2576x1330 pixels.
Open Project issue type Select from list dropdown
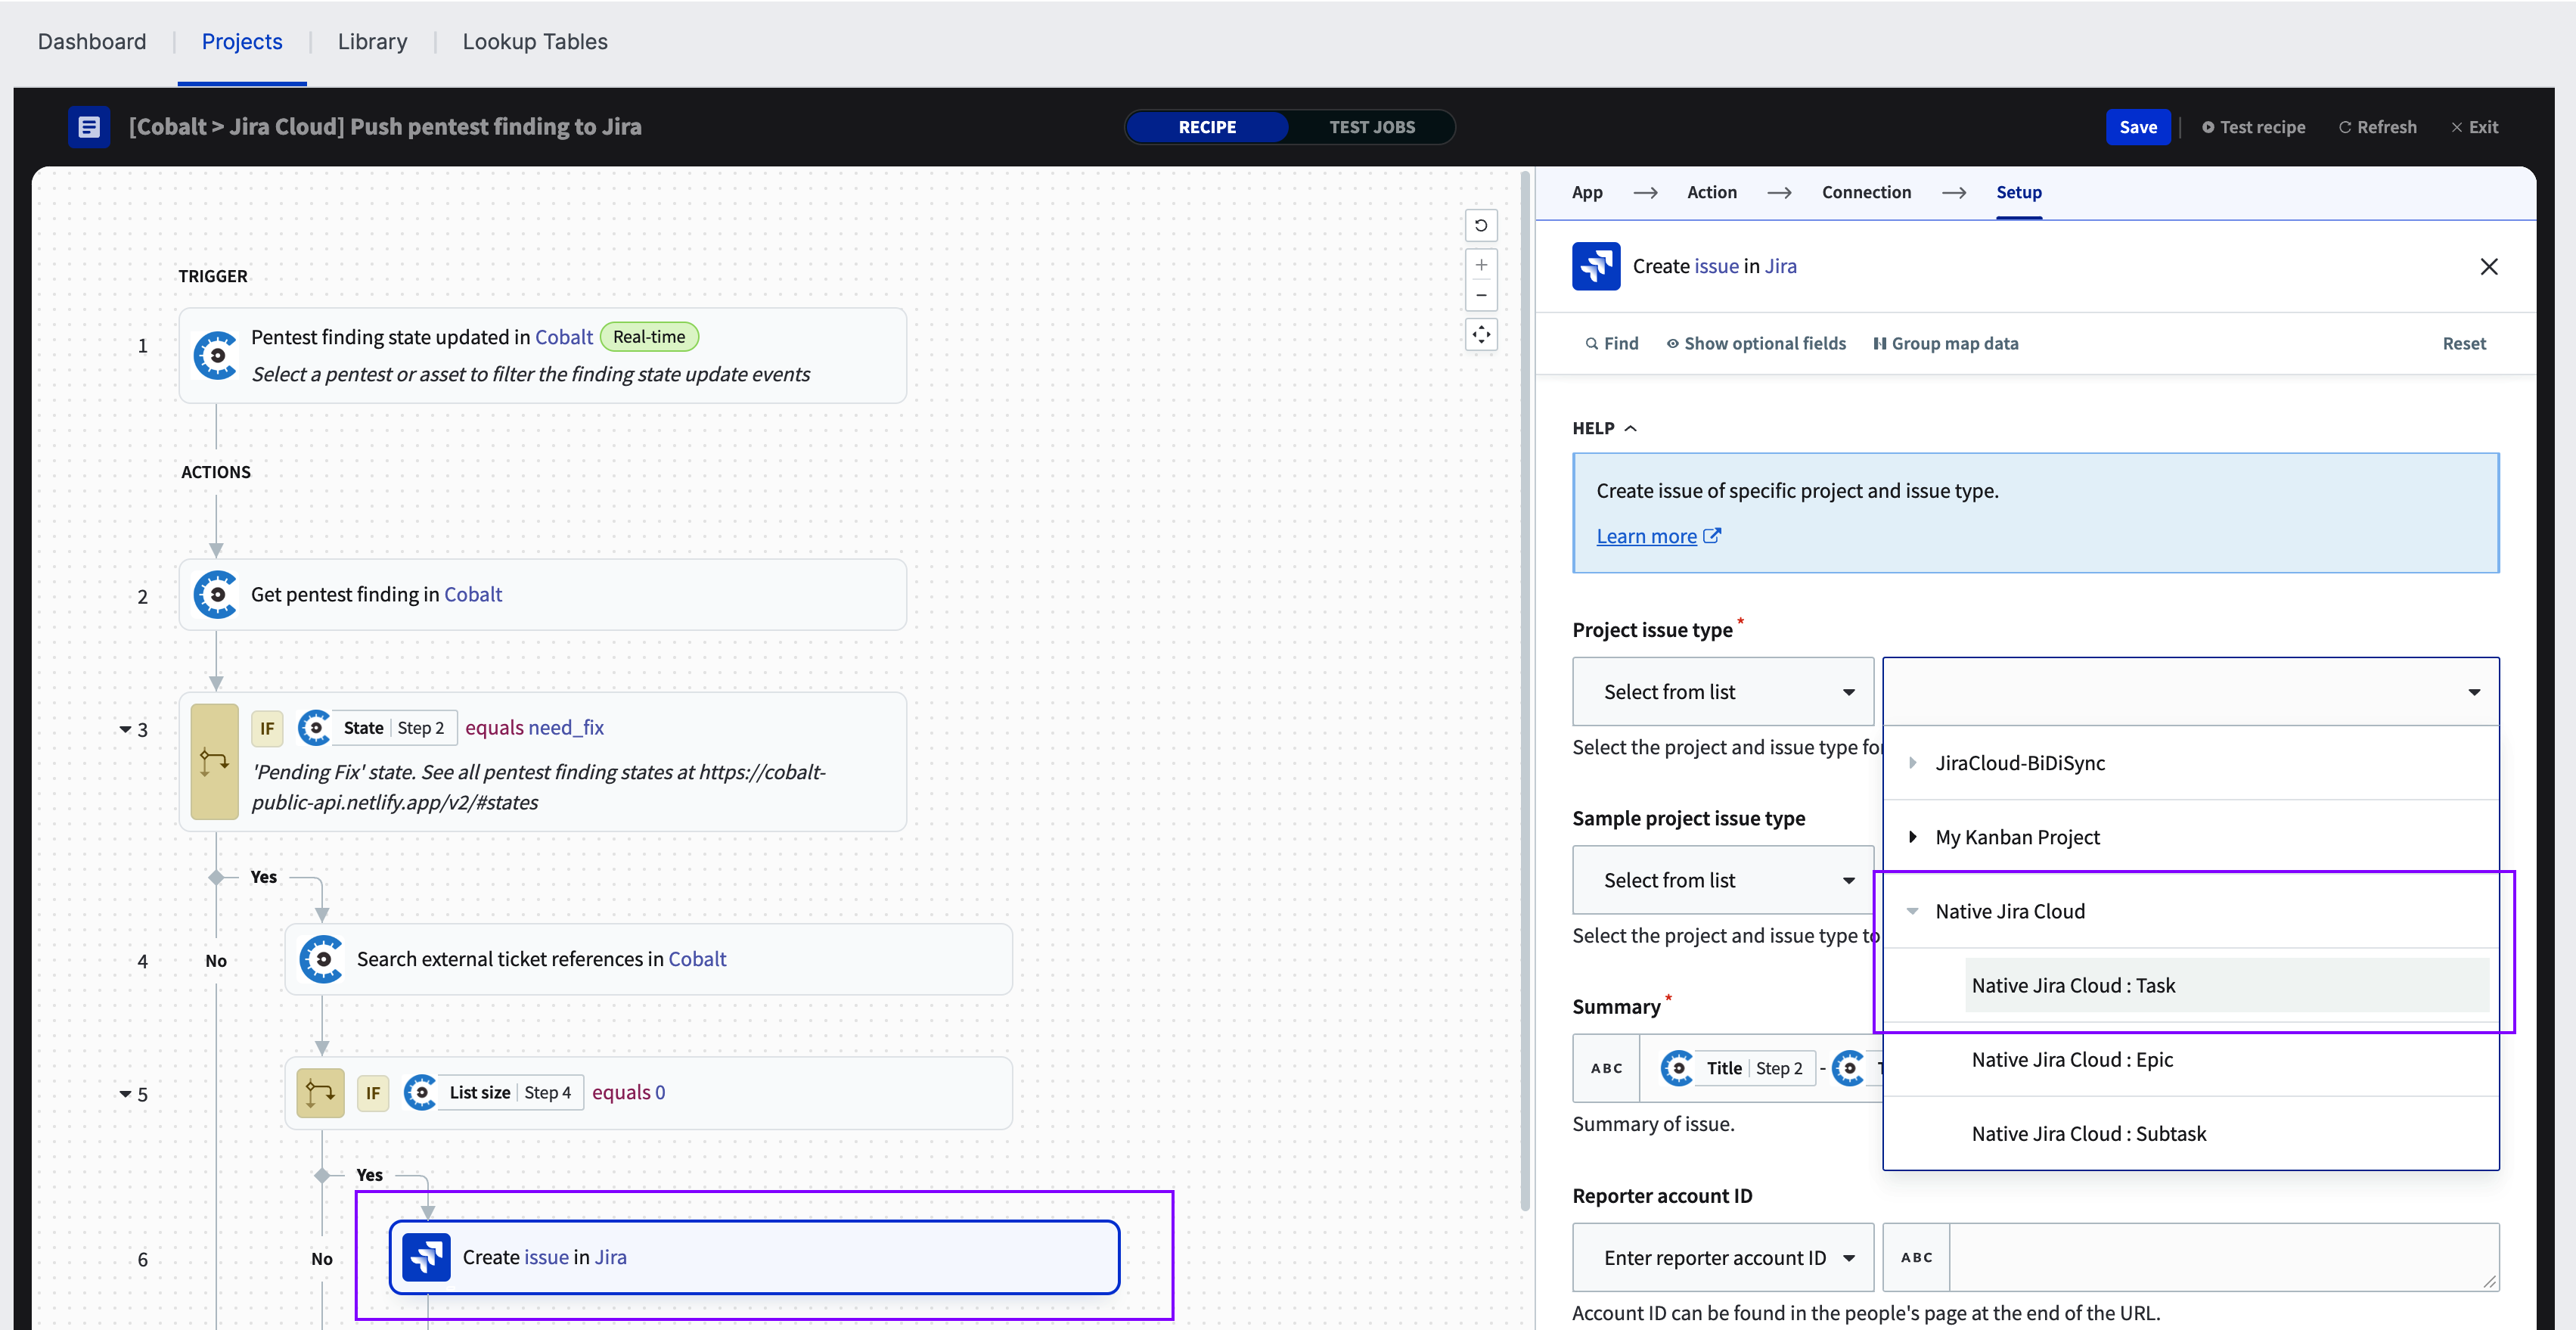point(1723,692)
